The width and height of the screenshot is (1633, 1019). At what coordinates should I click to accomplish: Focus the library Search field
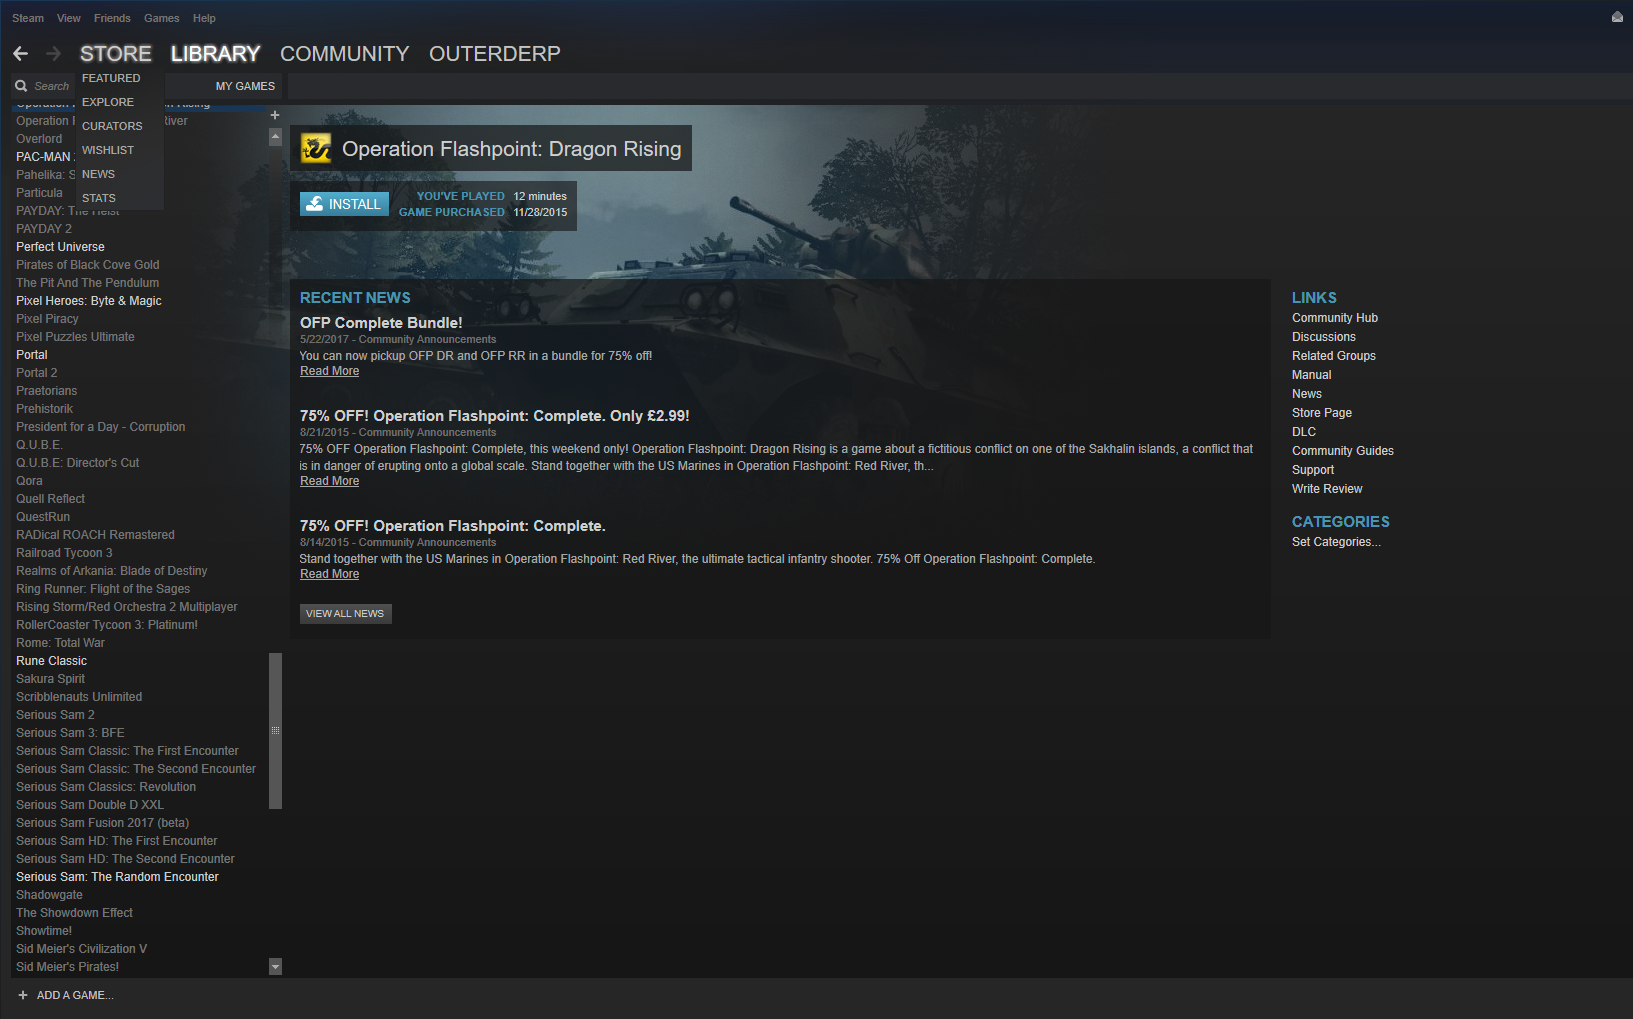(52, 86)
